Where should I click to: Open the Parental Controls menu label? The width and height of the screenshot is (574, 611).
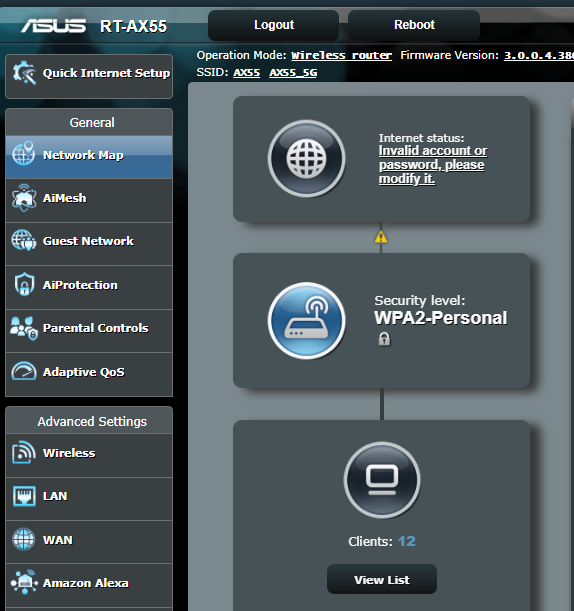coord(95,328)
